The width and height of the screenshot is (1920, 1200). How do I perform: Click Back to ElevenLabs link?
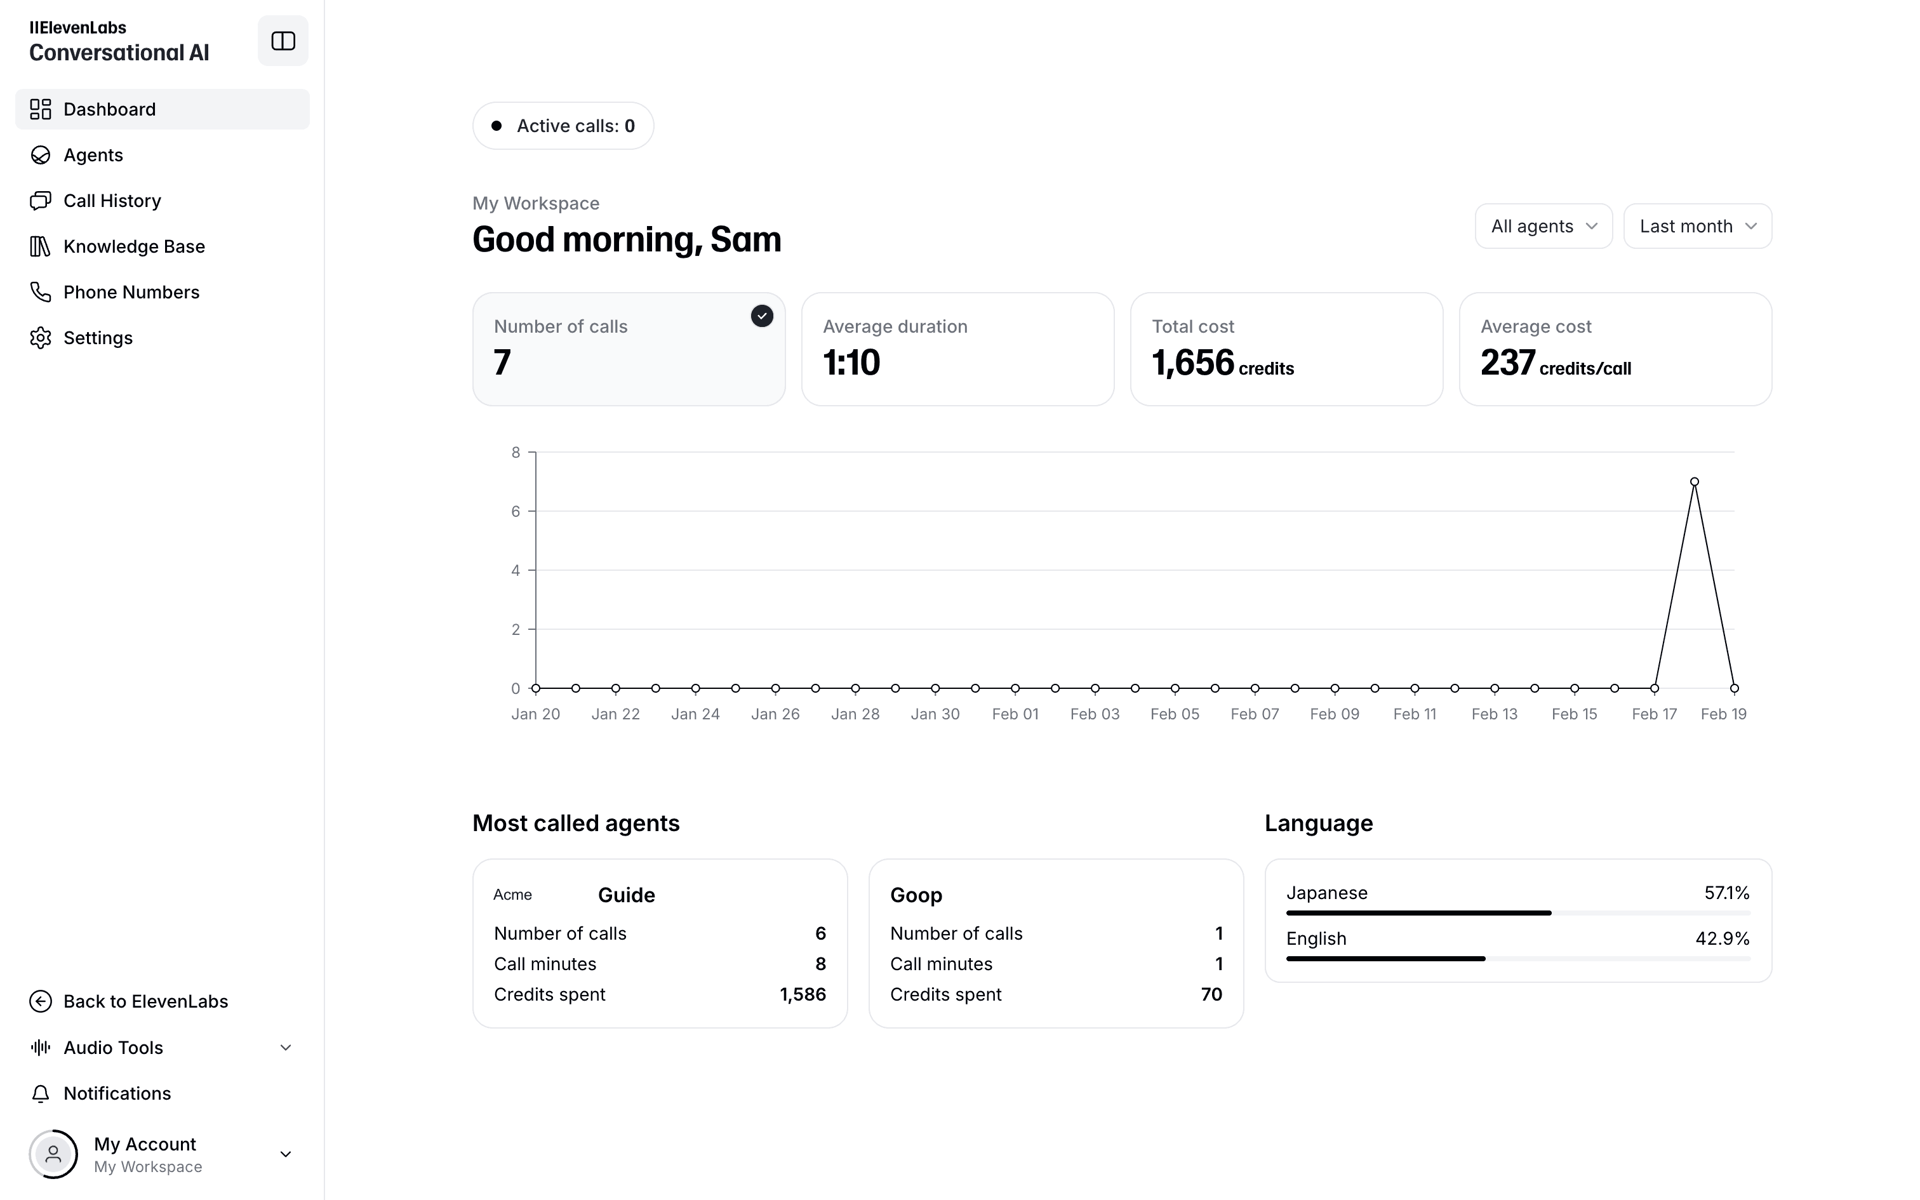click(162, 1001)
